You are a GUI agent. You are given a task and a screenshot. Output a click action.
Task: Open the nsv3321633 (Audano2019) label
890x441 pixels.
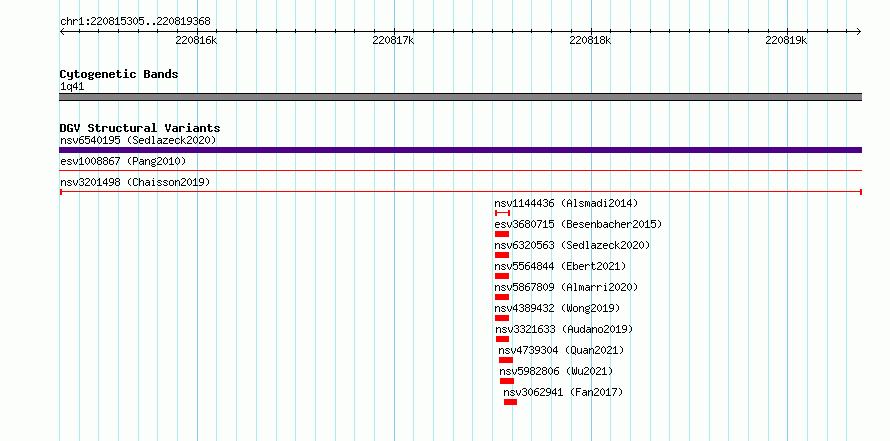click(x=564, y=329)
